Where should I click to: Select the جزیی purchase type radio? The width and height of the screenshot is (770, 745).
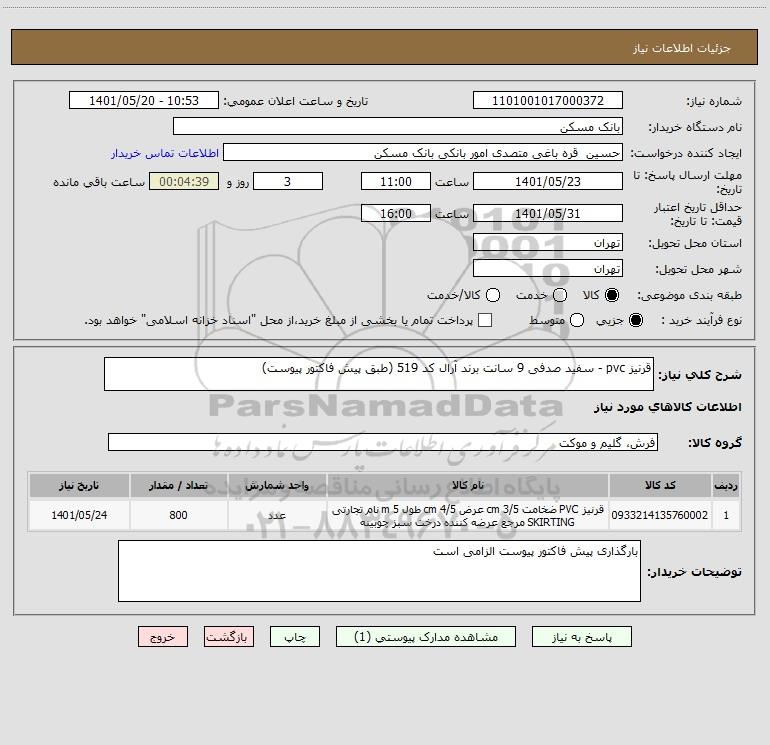pyautogui.click(x=635, y=320)
